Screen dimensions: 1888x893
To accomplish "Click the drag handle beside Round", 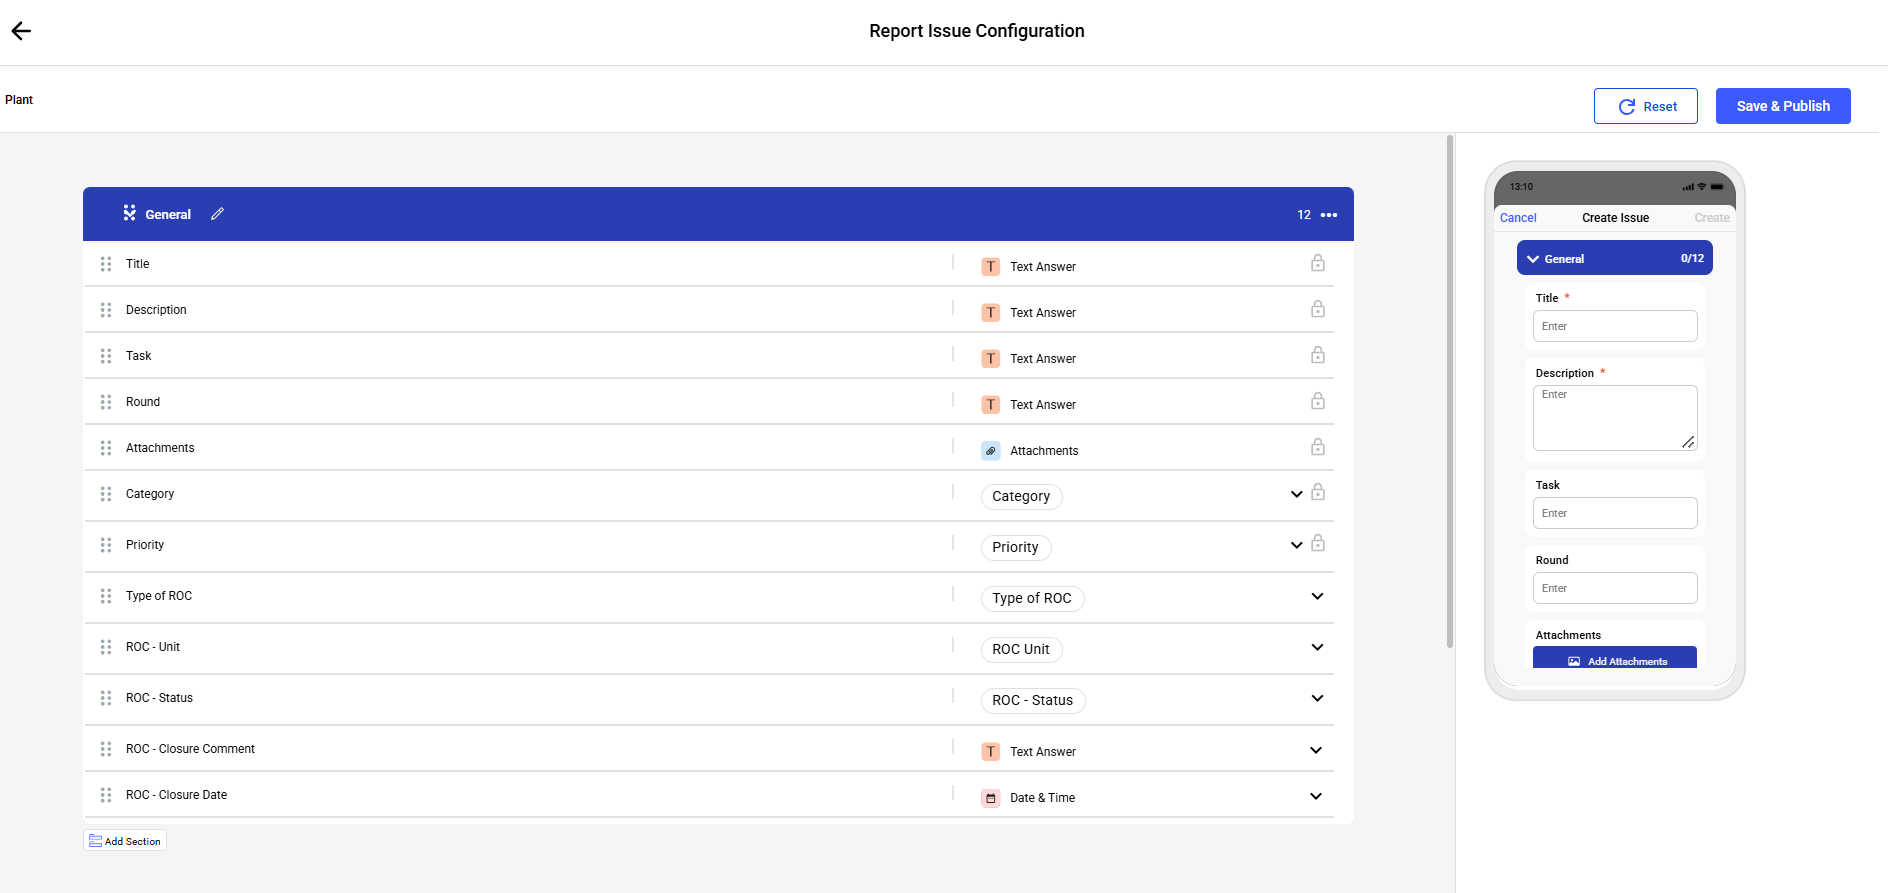I will 106,402.
